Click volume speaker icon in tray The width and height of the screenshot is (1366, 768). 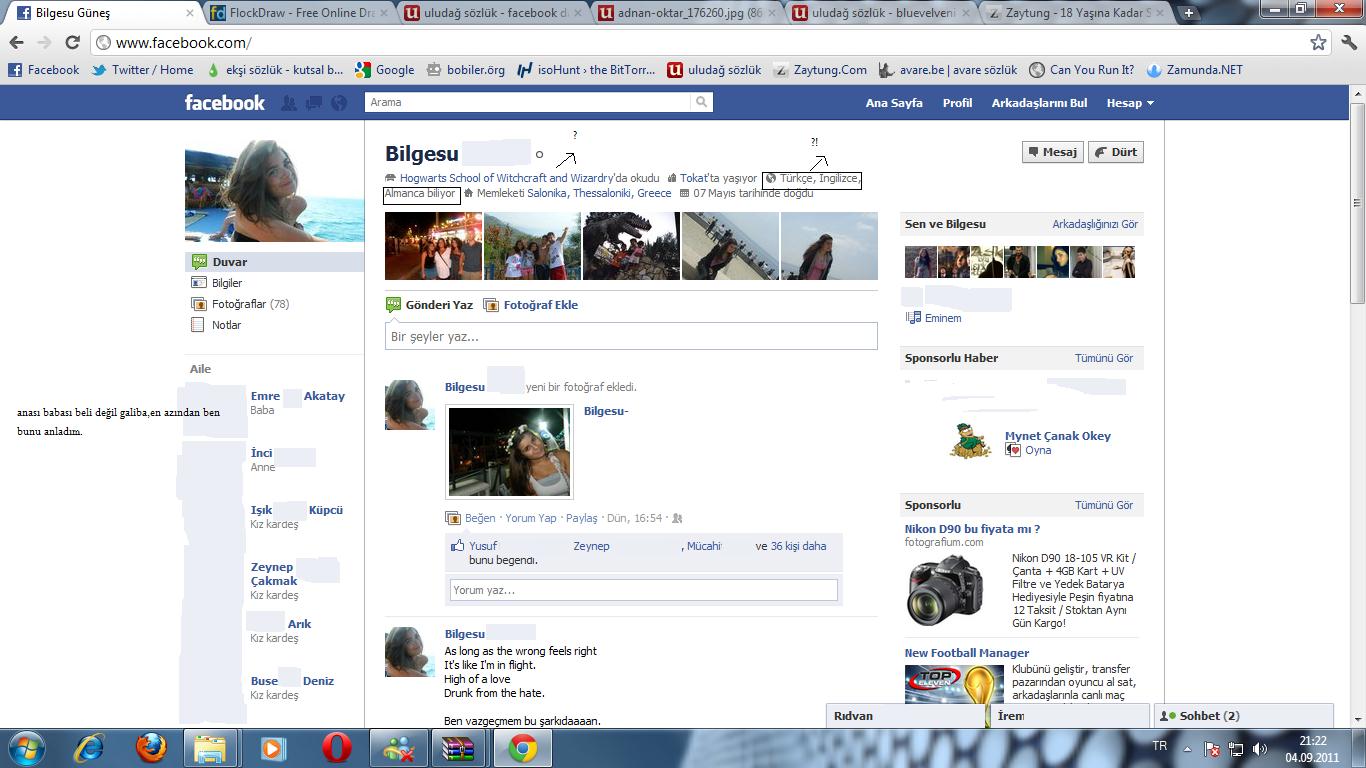[x=1260, y=748]
